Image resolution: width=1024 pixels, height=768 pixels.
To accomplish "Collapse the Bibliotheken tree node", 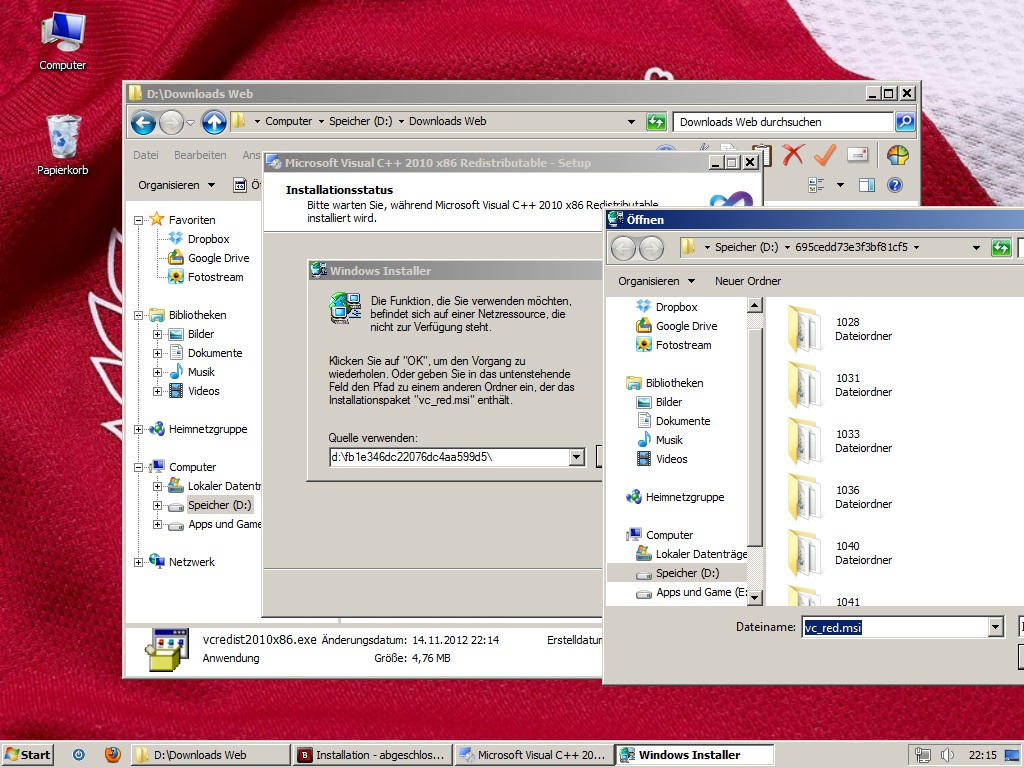I will coord(138,315).
